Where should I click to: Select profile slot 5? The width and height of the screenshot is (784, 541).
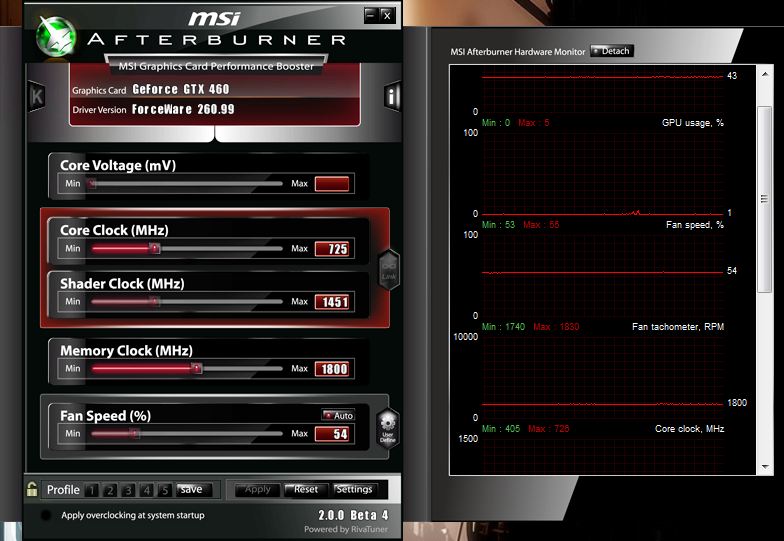pos(164,490)
